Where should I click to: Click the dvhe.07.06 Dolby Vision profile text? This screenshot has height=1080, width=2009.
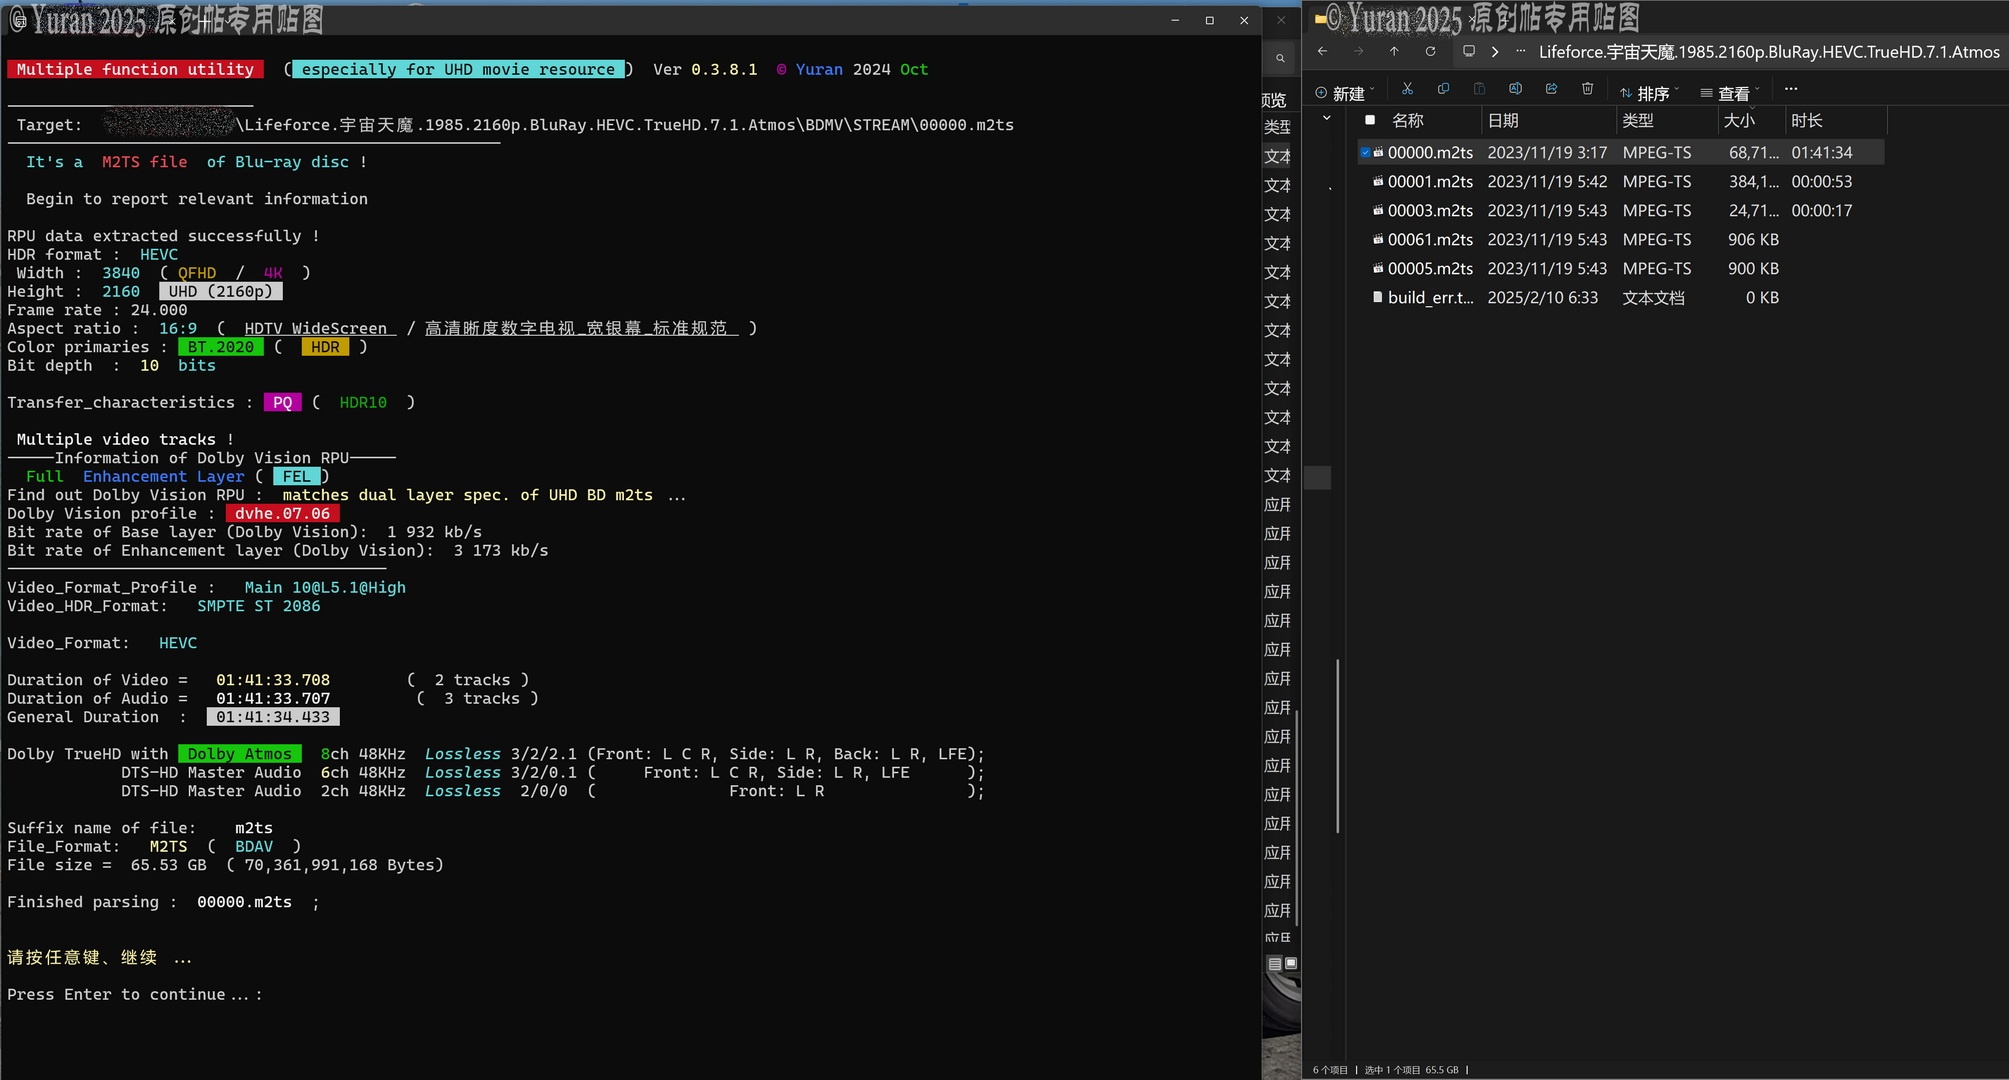click(x=282, y=513)
